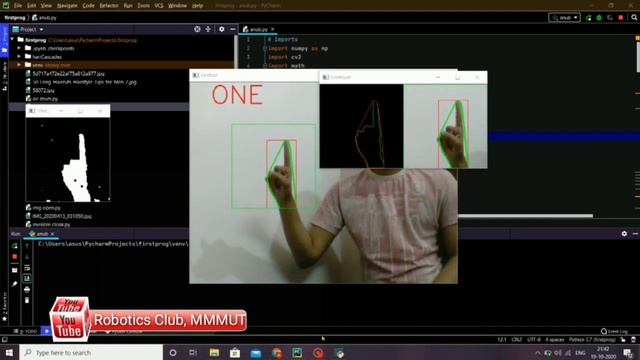Stop the program with the red toolbar square
The width and height of the screenshot is (640, 360).
point(621,18)
